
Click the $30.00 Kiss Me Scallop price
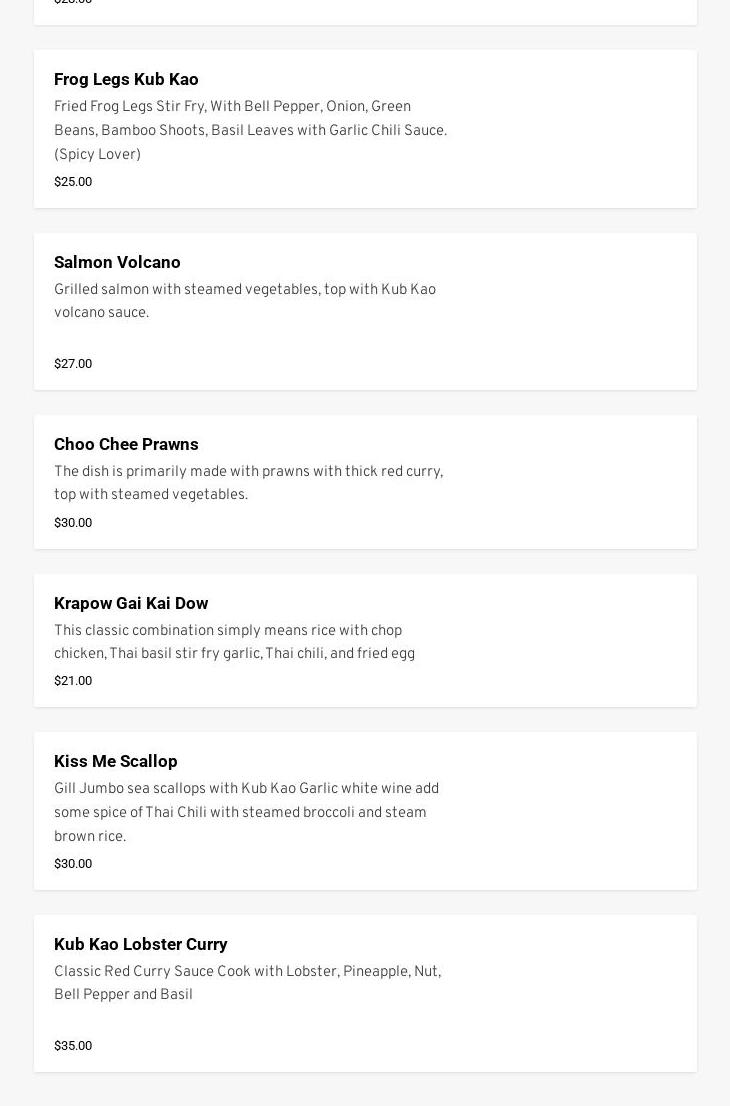point(73,864)
